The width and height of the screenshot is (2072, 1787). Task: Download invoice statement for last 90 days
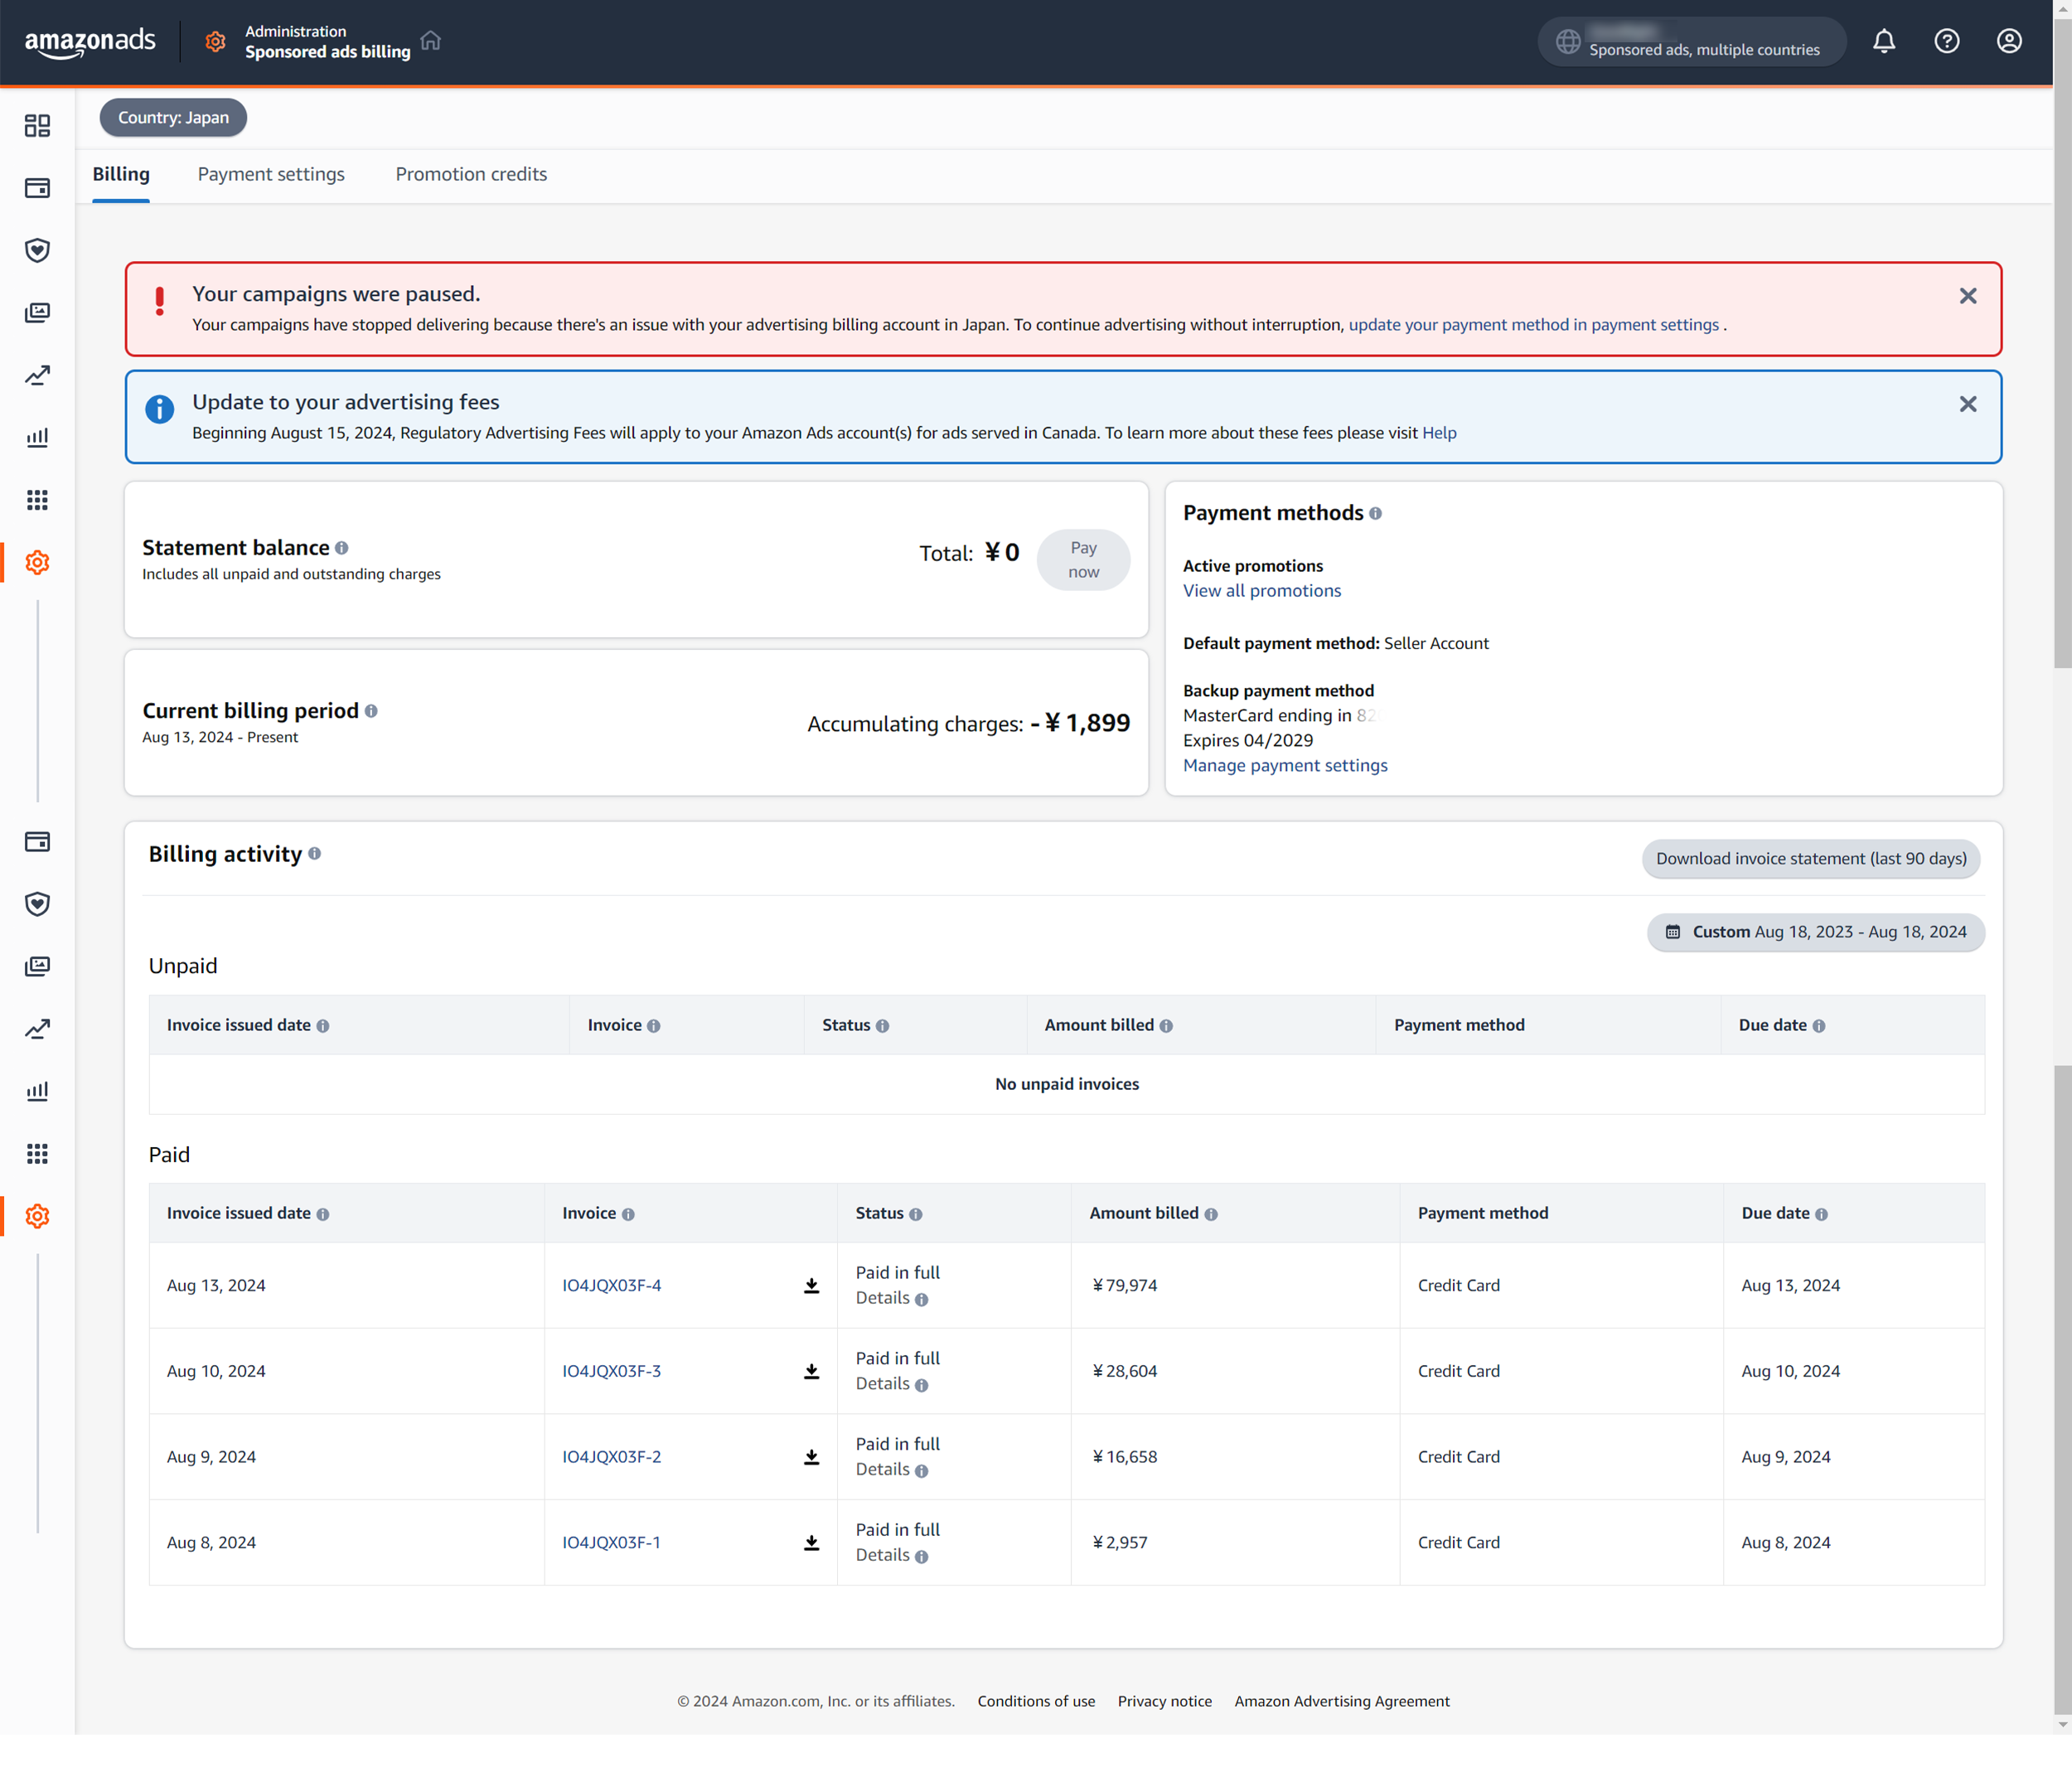coord(1810,859)
